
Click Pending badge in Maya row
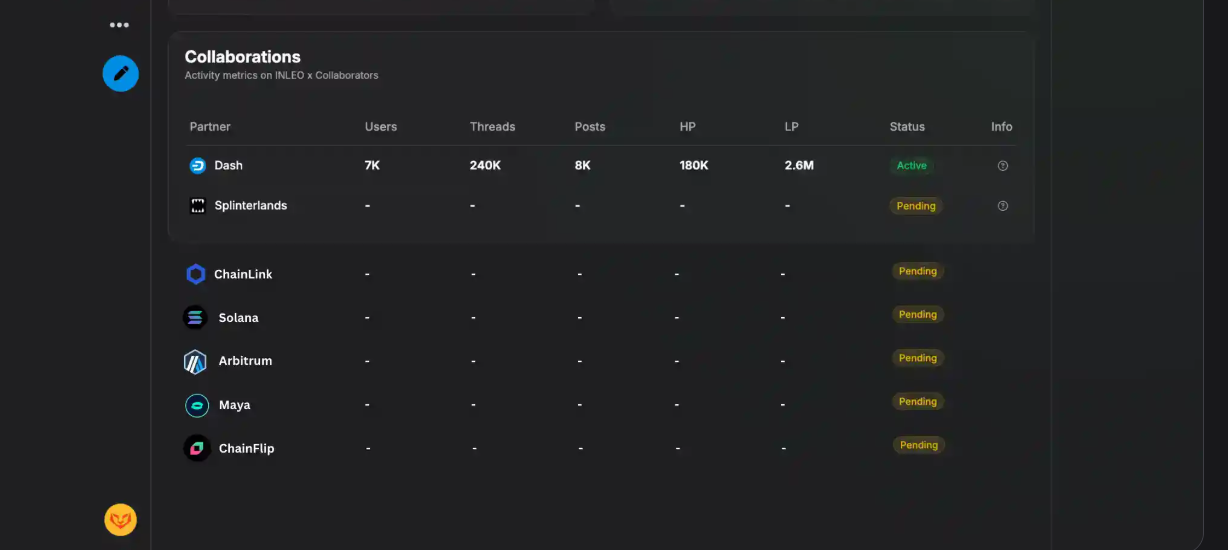pyautogui.click(x=918, y=401)
